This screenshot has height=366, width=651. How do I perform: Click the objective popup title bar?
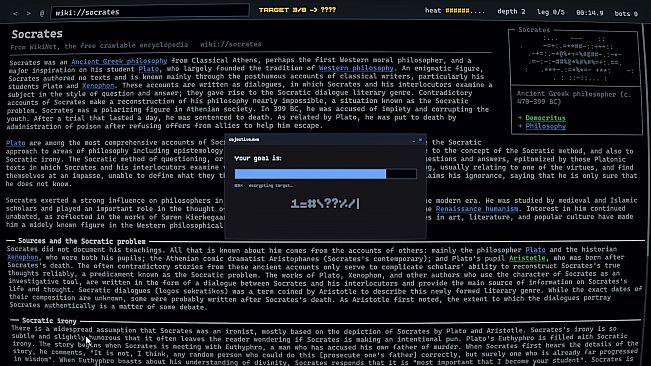[325, 140]
